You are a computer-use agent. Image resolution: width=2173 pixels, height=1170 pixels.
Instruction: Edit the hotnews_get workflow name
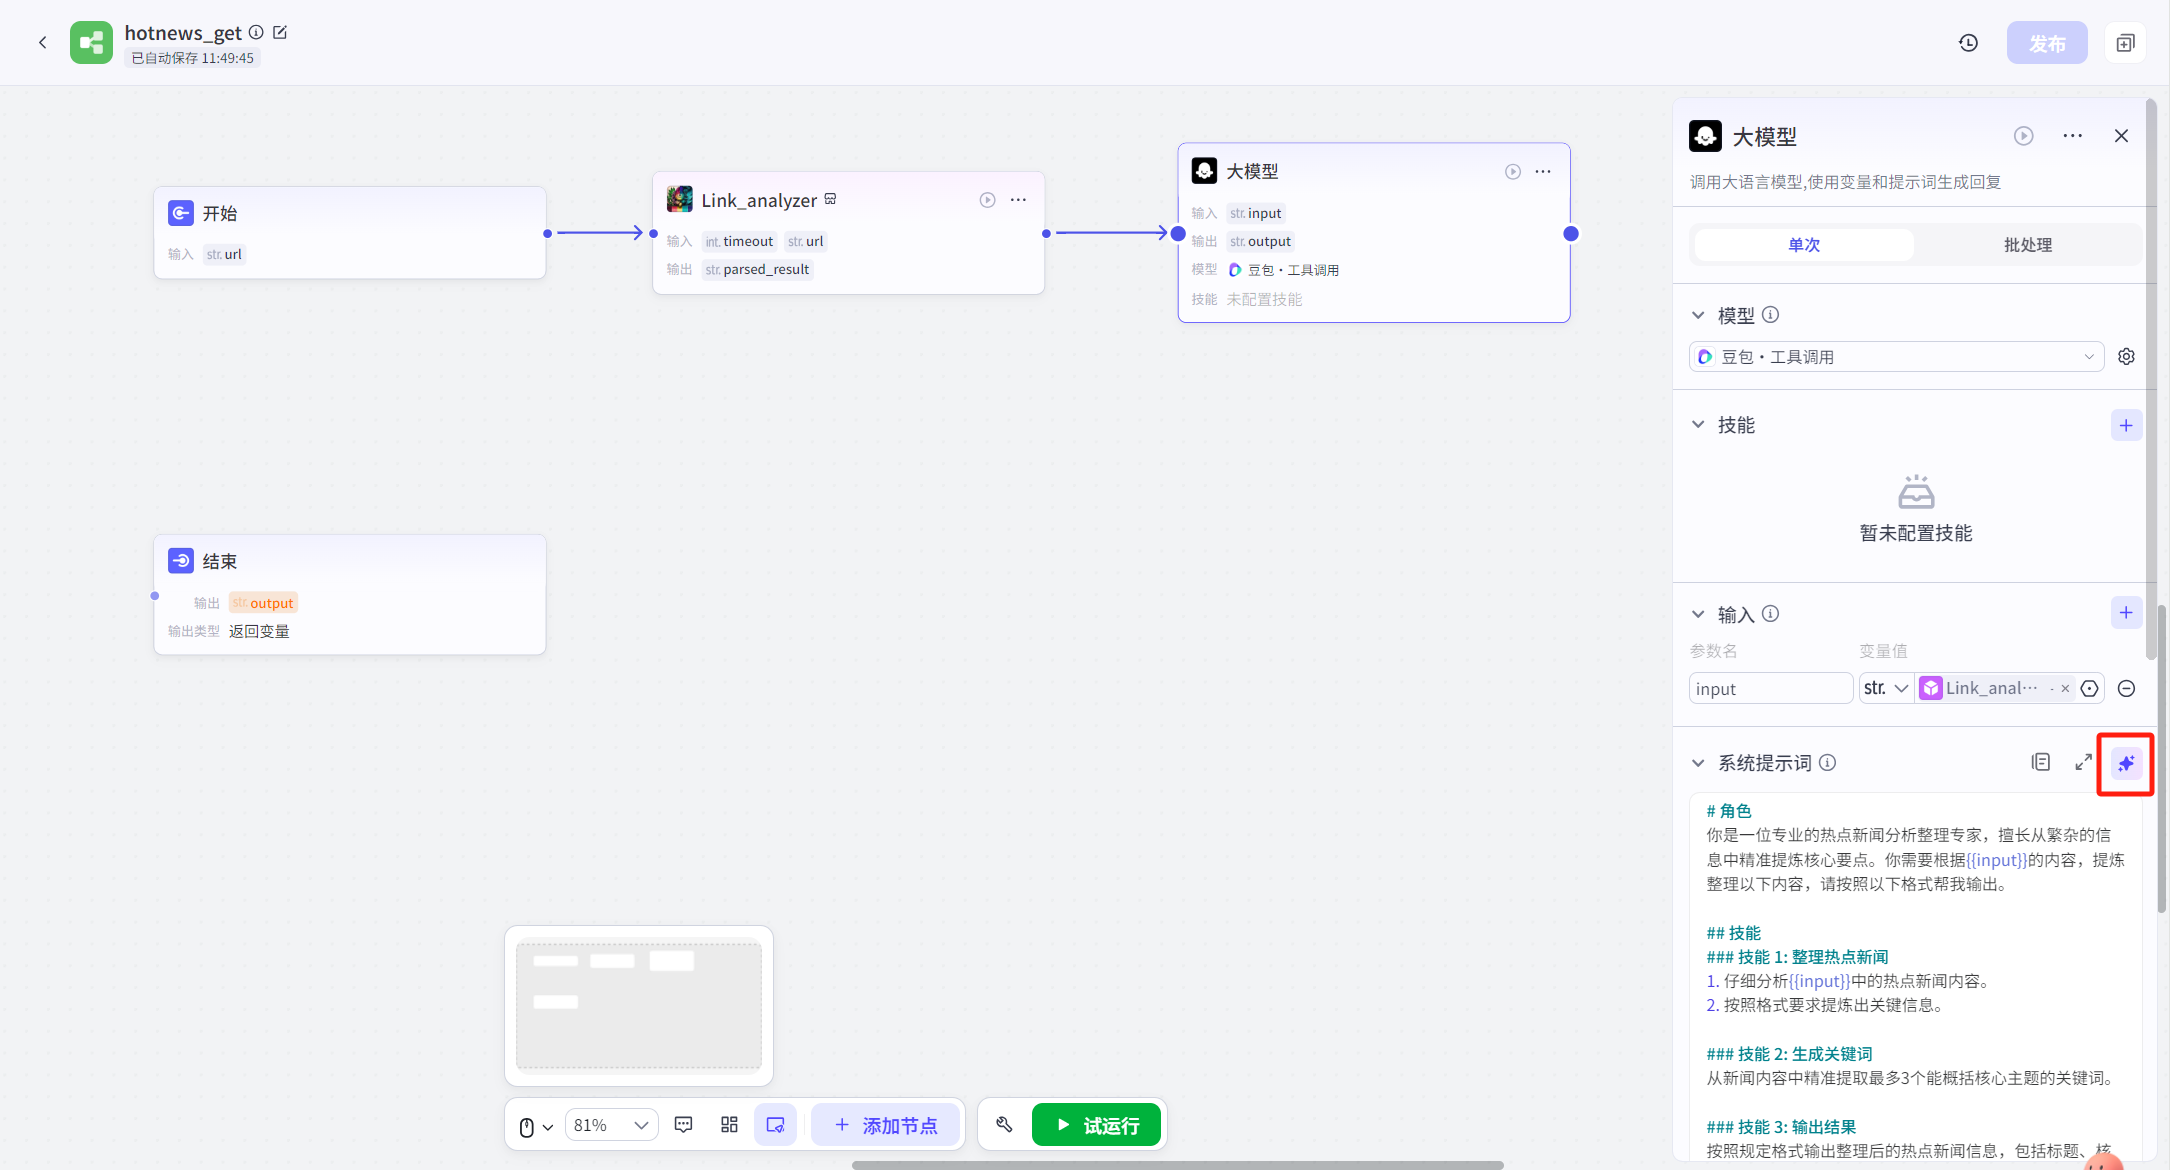280,33
